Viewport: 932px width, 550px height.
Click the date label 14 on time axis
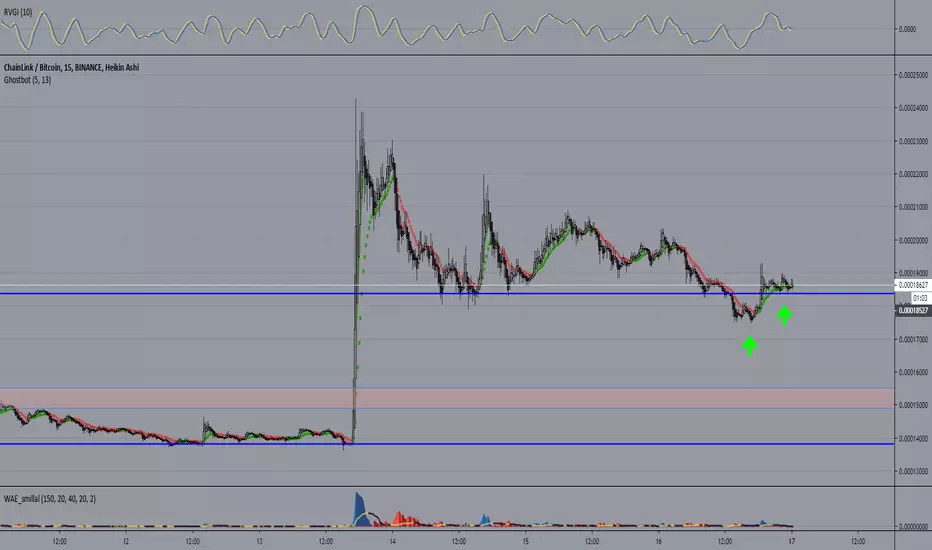(392, 541)
